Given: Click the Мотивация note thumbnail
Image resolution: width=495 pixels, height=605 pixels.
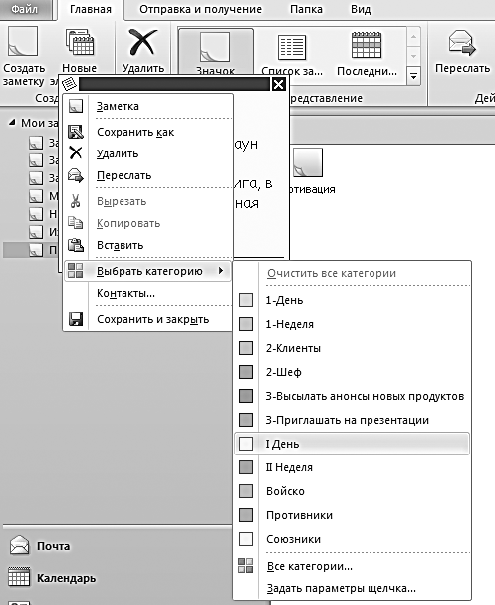Looking at the screenshot, I should [x=308, y=163].
